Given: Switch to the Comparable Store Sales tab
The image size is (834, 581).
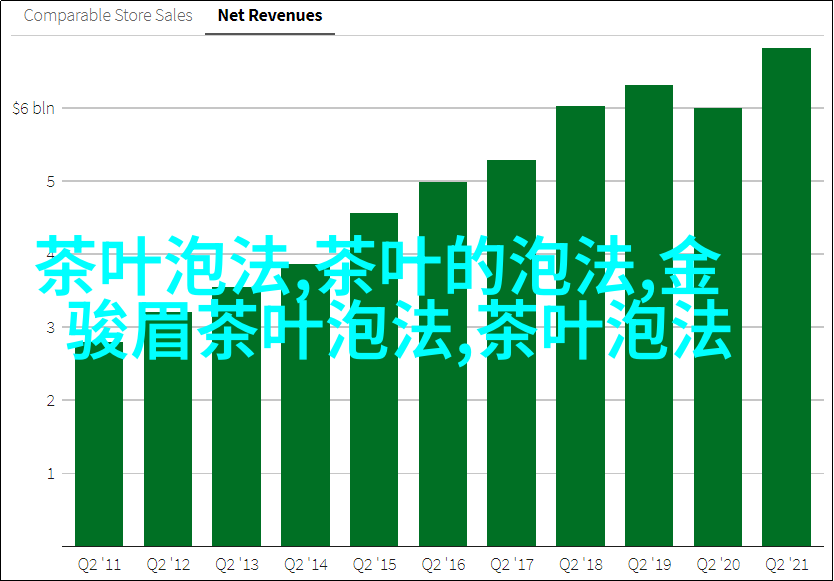Looking at the screenshot, I should pos(106,16).
